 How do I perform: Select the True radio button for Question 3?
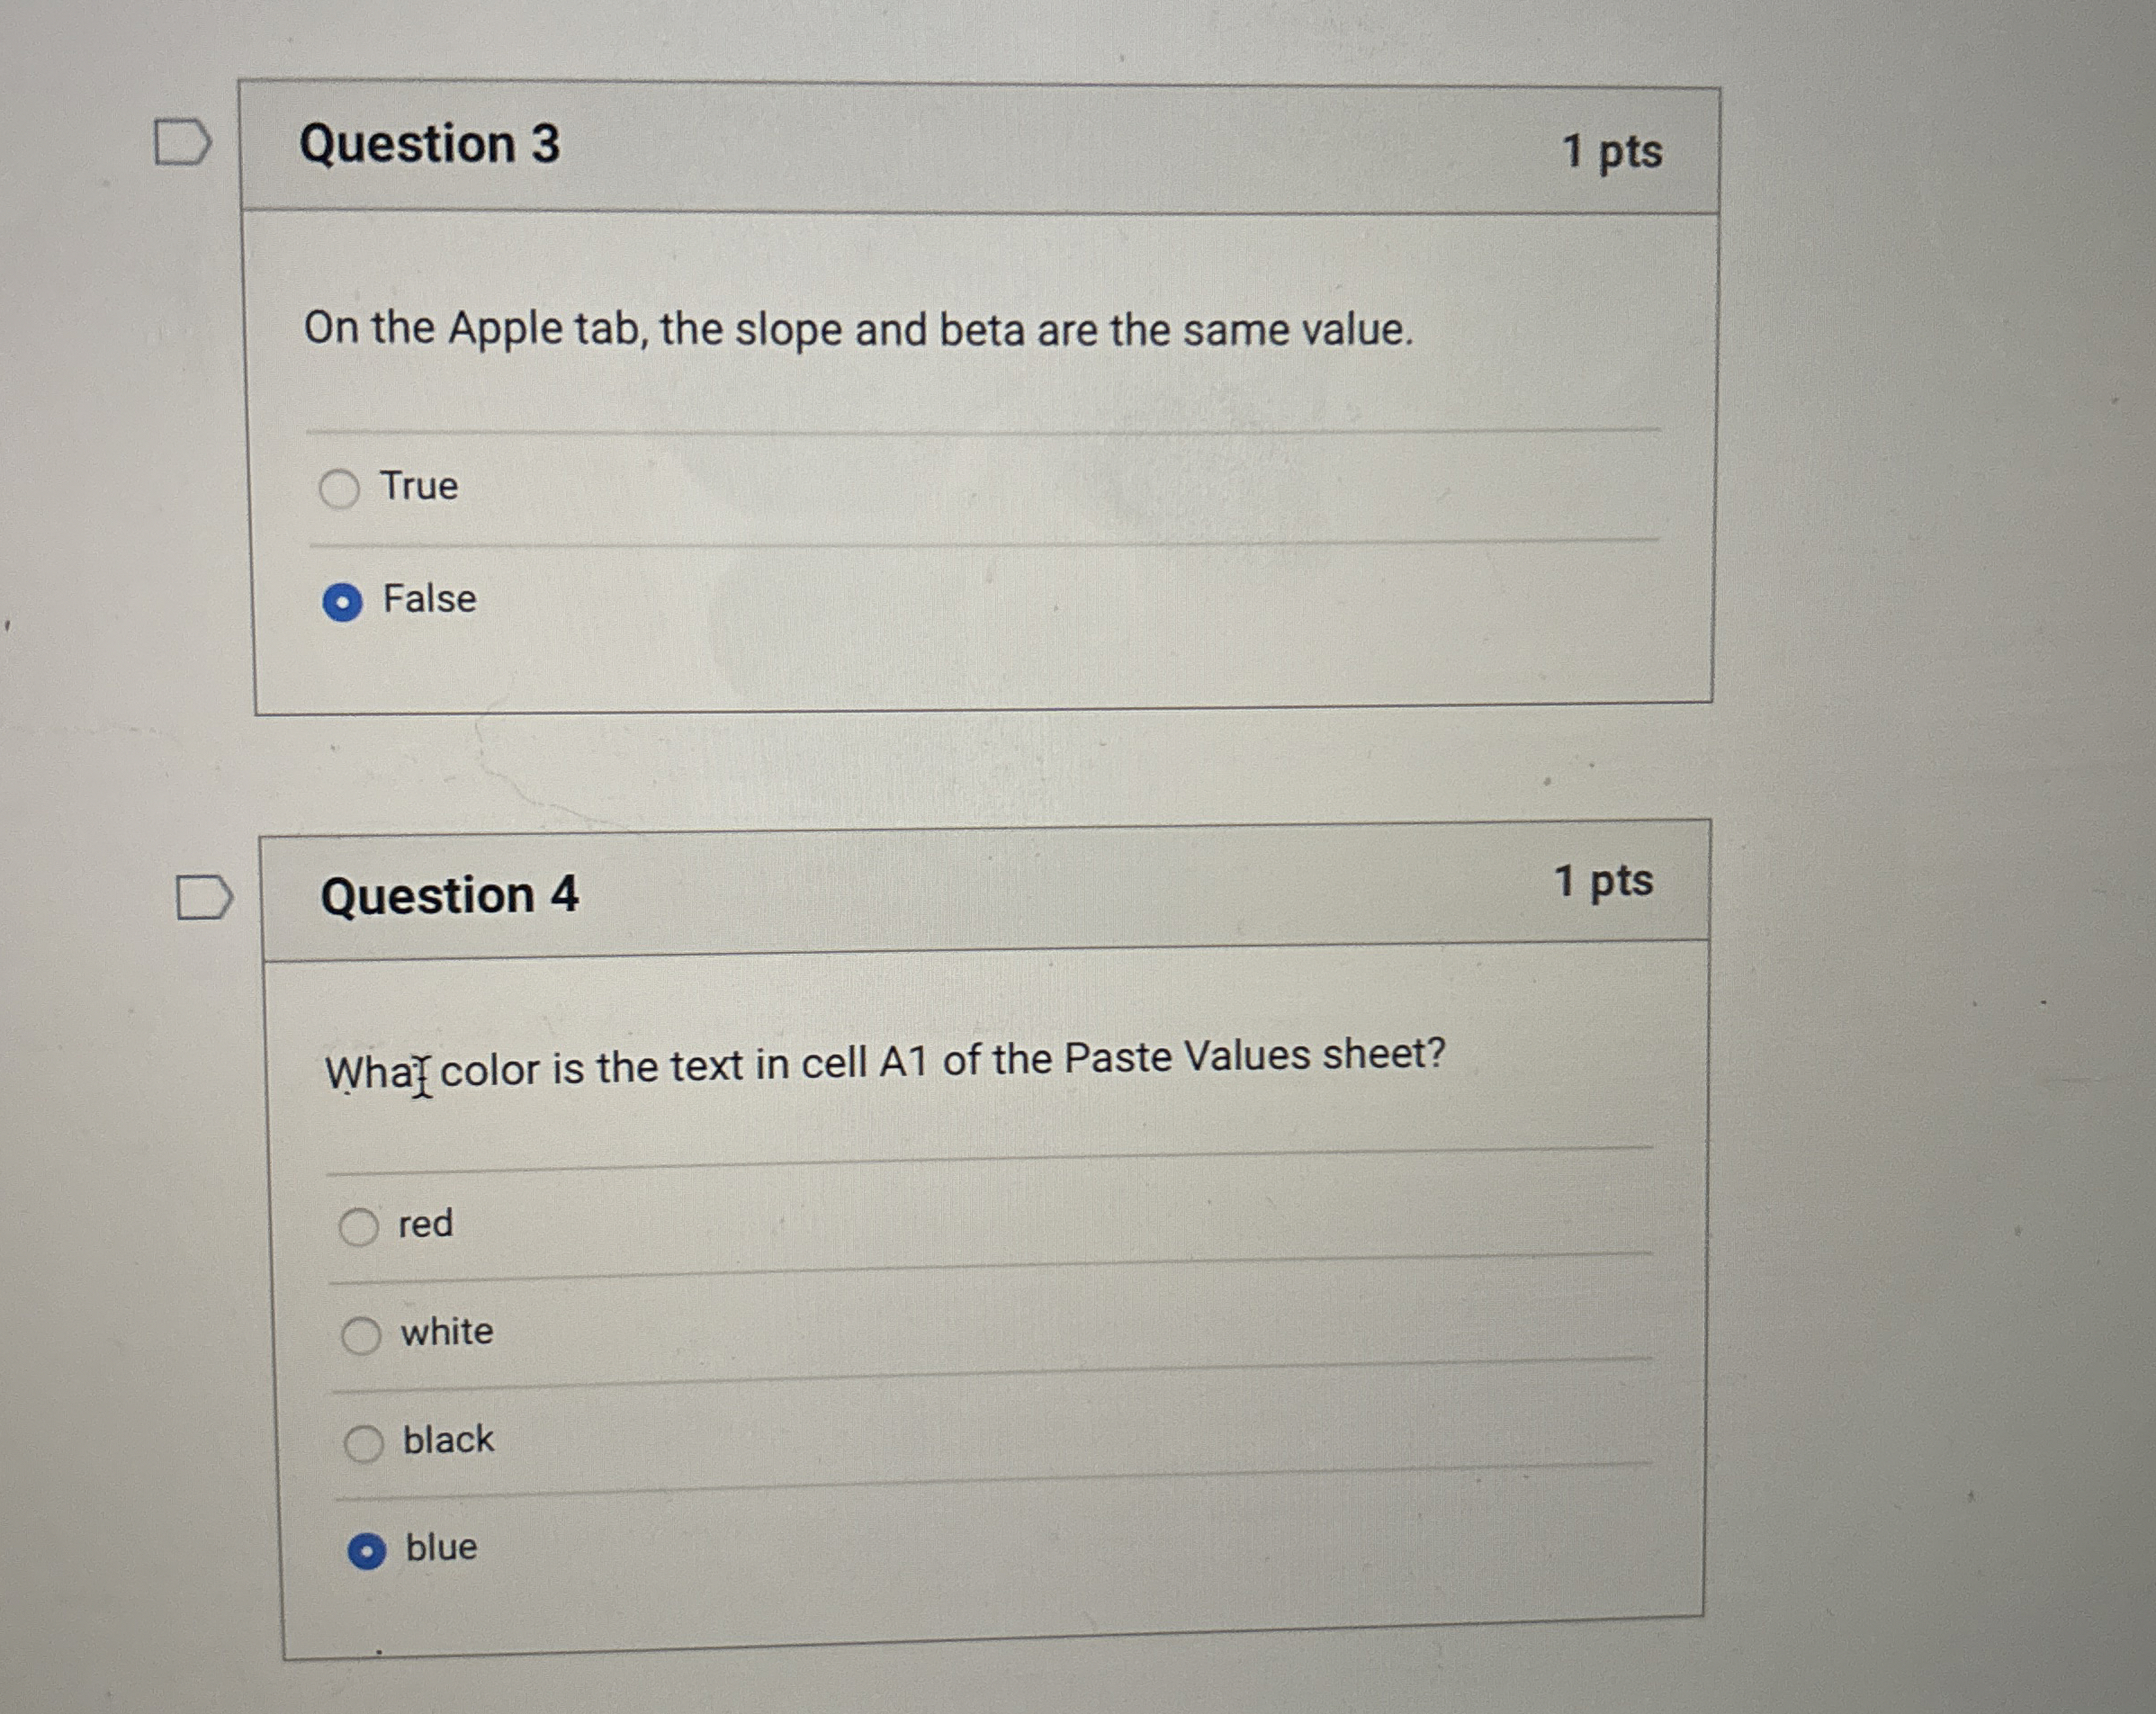(x=339, y=489)
